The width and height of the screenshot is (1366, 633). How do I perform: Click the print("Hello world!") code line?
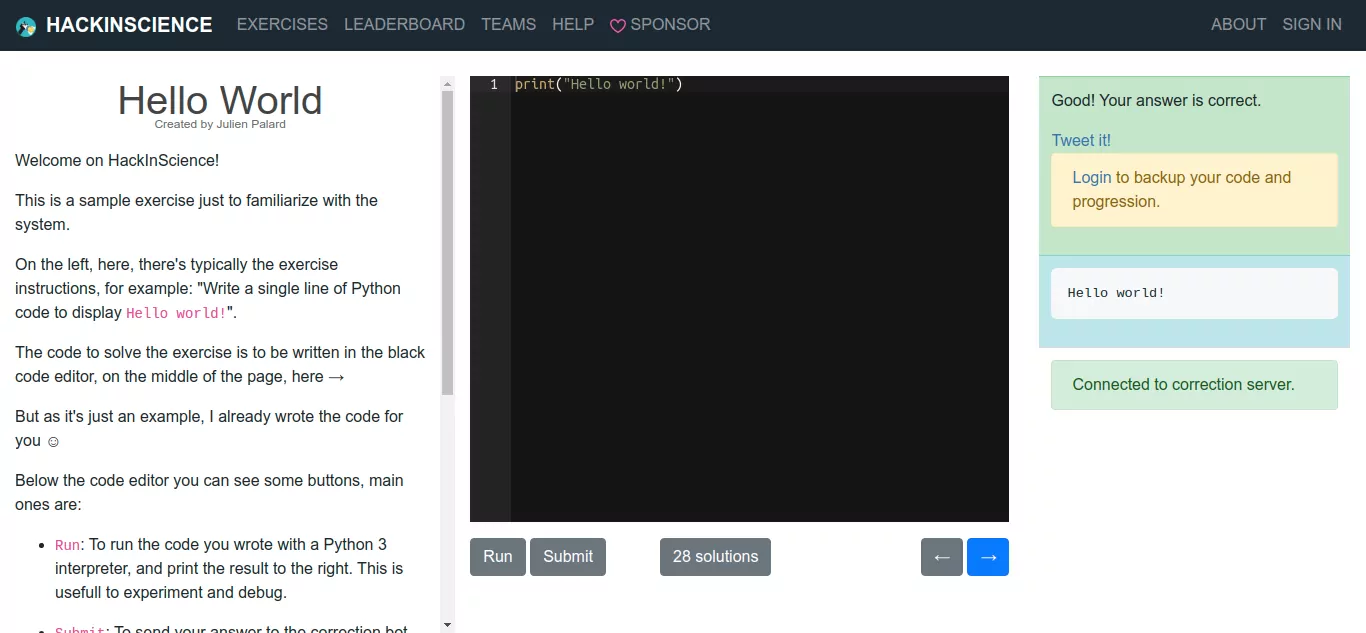598,85
